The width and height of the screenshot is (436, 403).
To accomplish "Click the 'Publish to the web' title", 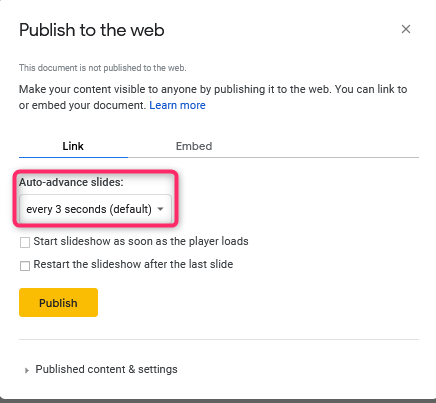I will [92, 30].
